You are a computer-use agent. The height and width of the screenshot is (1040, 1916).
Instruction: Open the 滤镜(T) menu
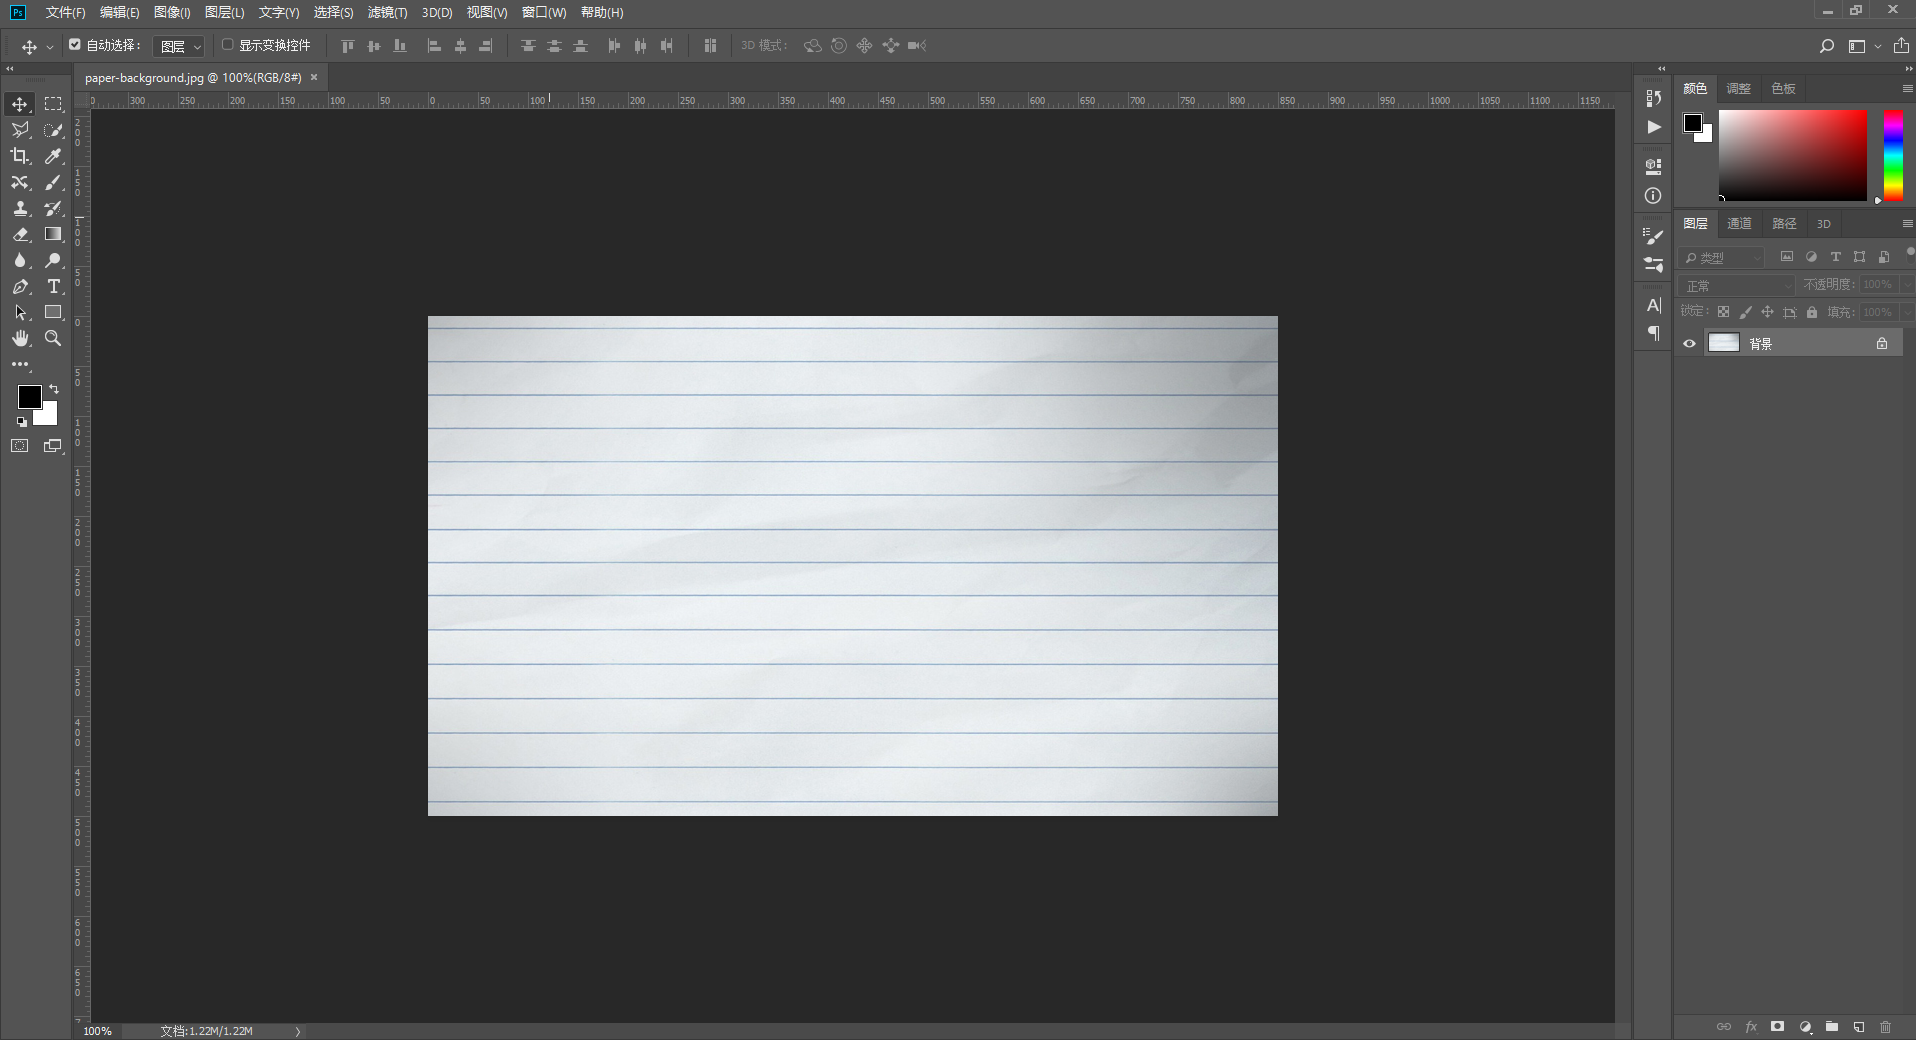pos(387,12)
